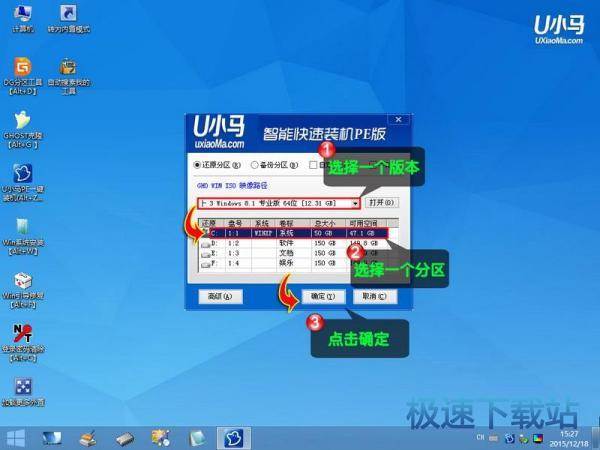Click the Advanced (高级) button
The image size is (600, 450).
[x=220, y=297]
